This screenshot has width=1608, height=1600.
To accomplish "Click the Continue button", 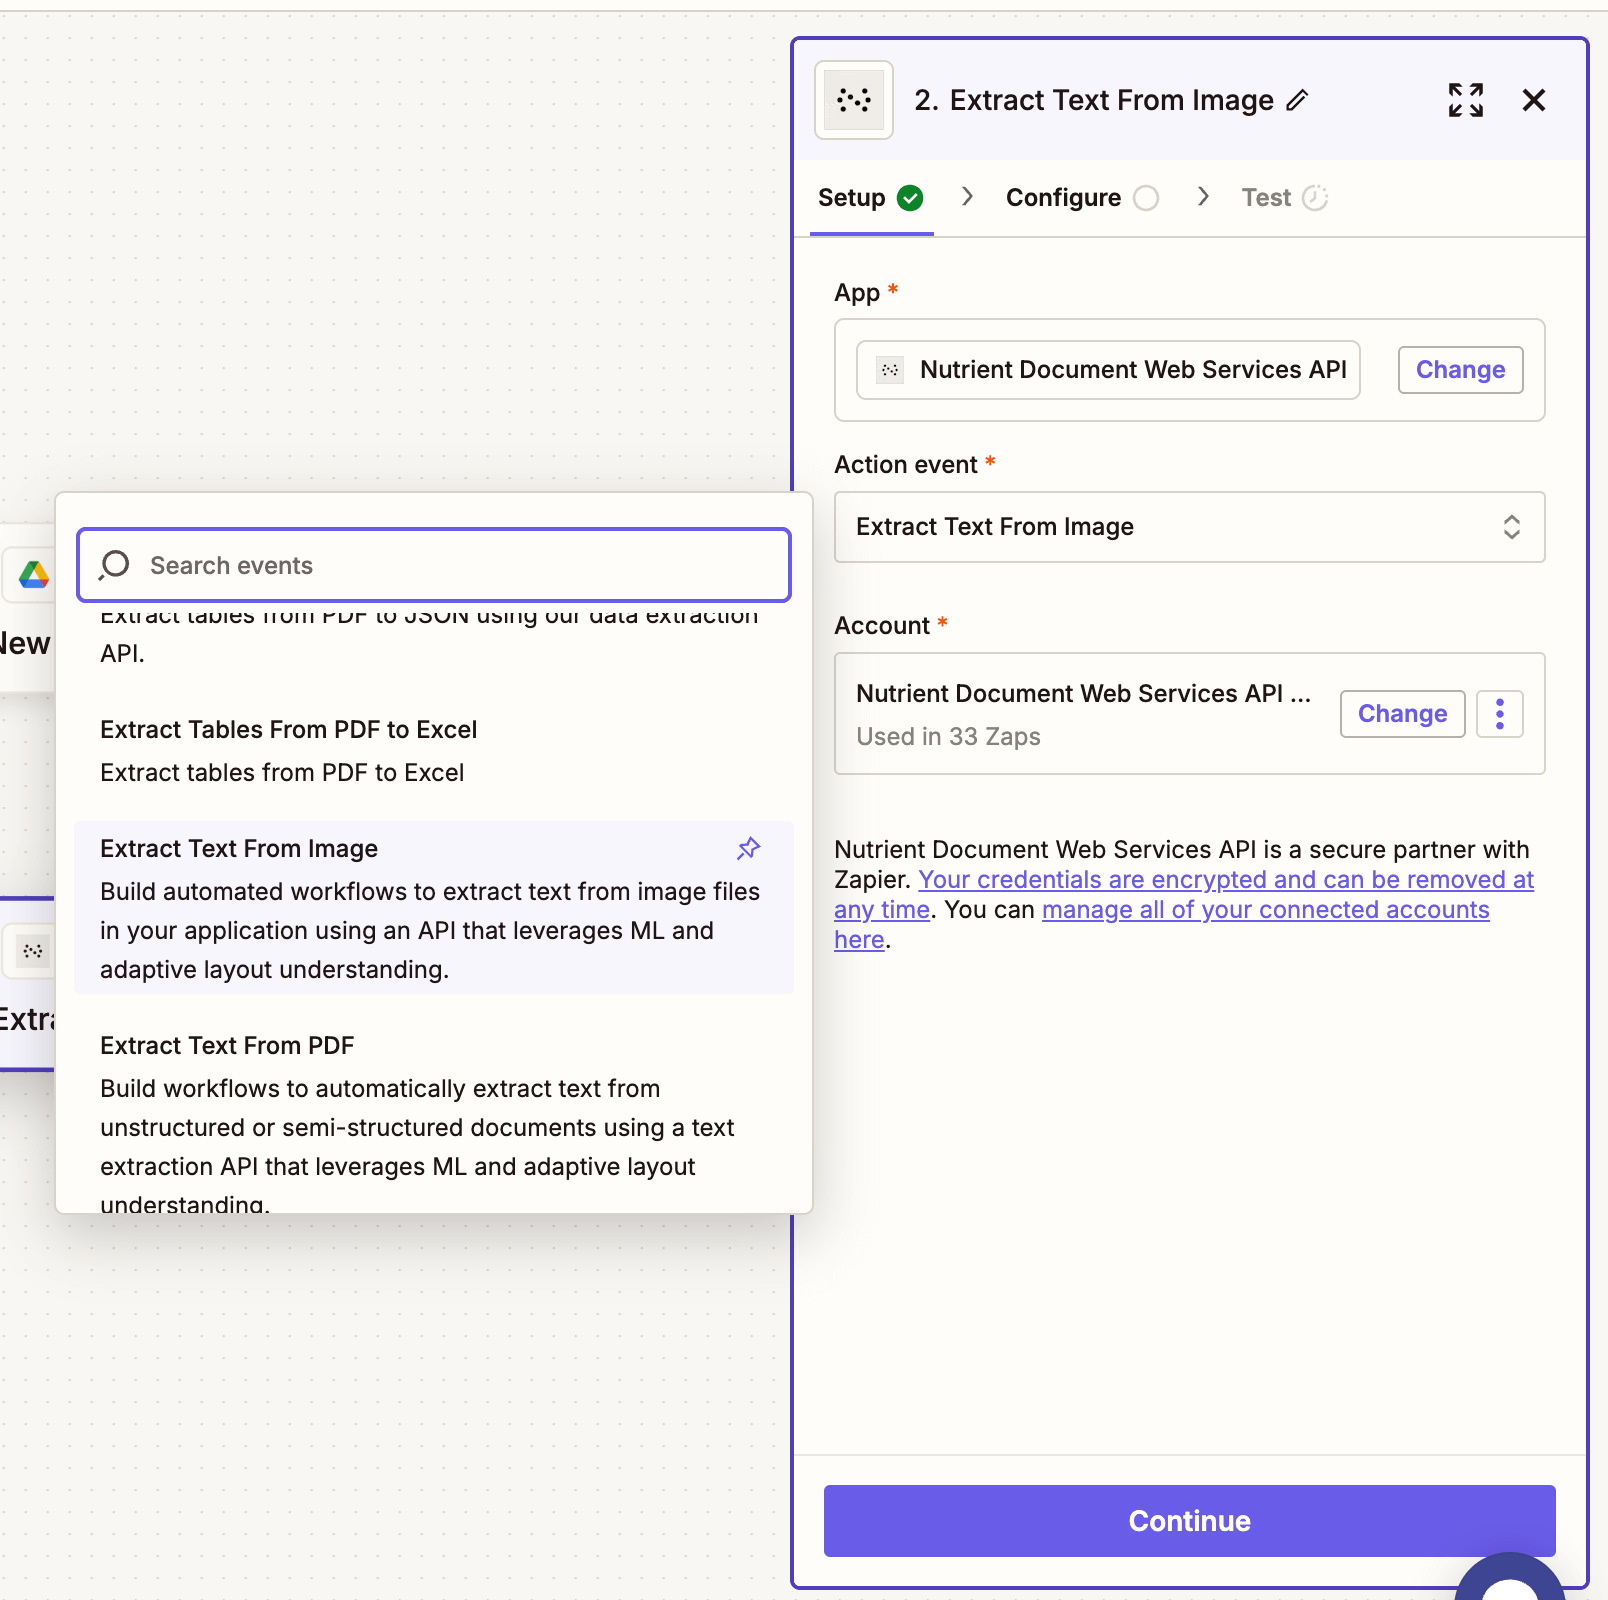I will coord(1189,1521).
